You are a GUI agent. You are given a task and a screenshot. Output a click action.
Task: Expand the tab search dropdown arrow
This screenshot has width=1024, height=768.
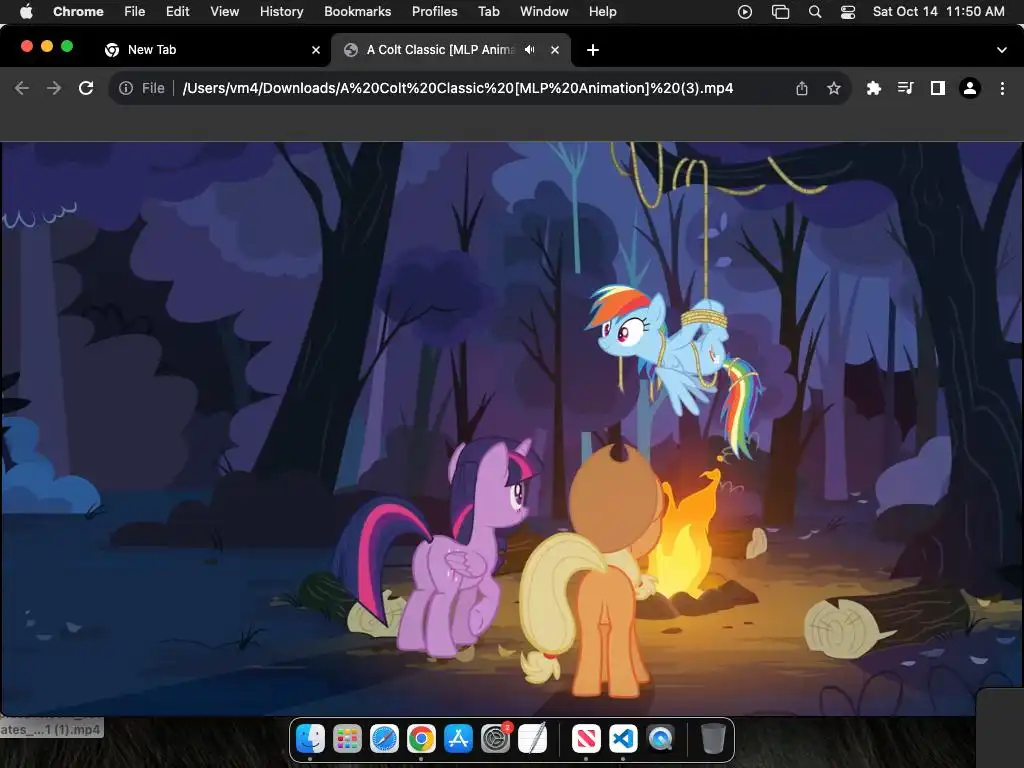pyautogui.click(x=1001, y=50)
